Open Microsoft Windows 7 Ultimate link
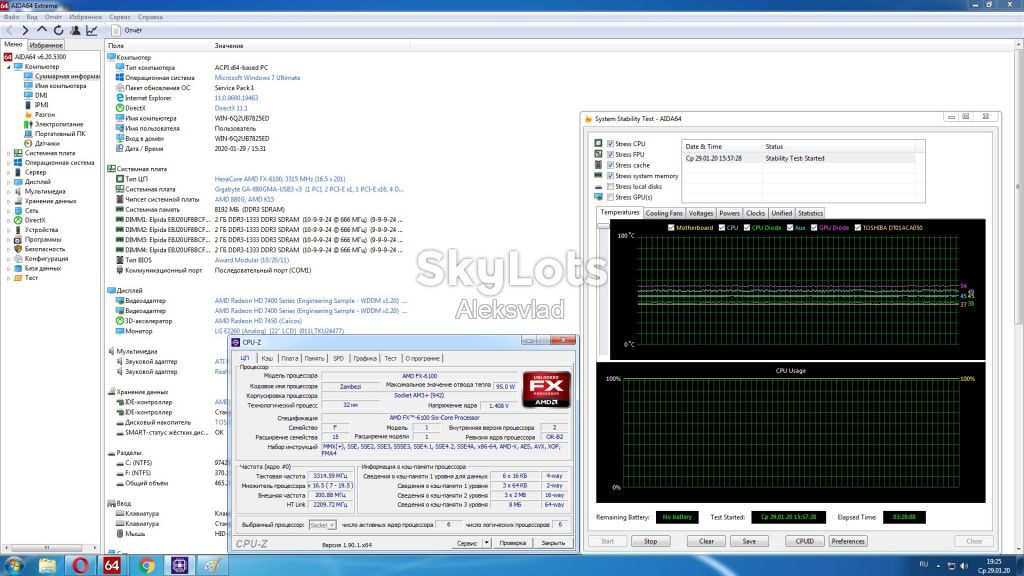 257,78
